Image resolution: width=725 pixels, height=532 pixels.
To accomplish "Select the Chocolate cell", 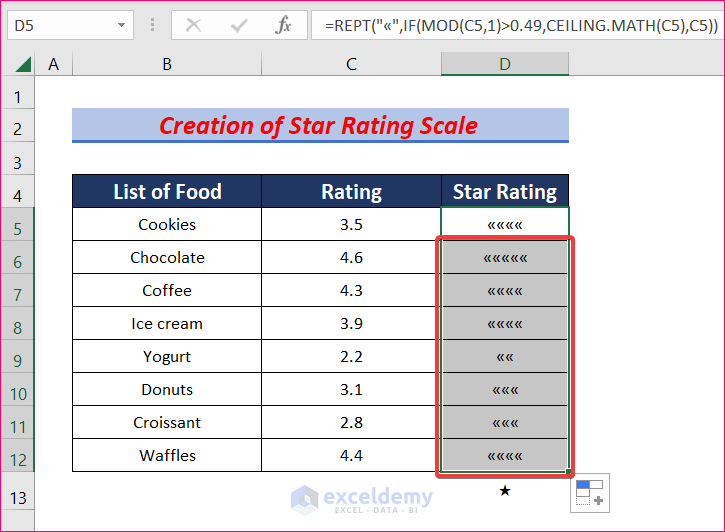I will (x=167, y=257).
